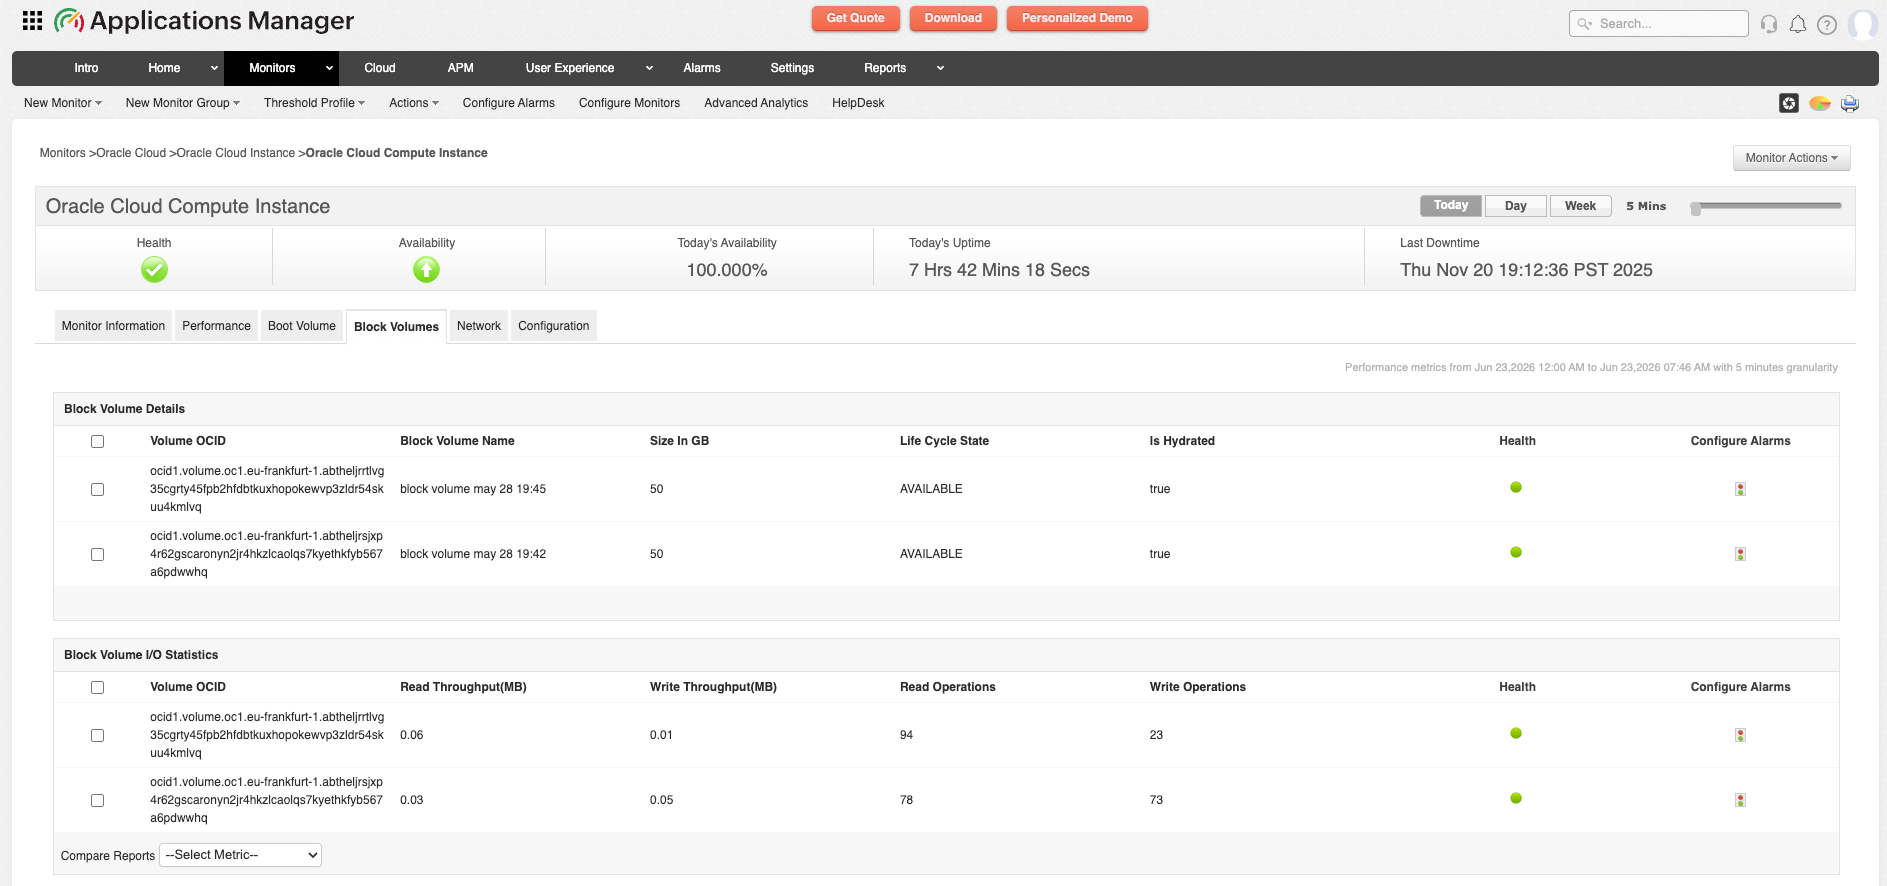Switch to the Boot Volume tab
This screenshot has height=886, width=1887.
[302, 326]
